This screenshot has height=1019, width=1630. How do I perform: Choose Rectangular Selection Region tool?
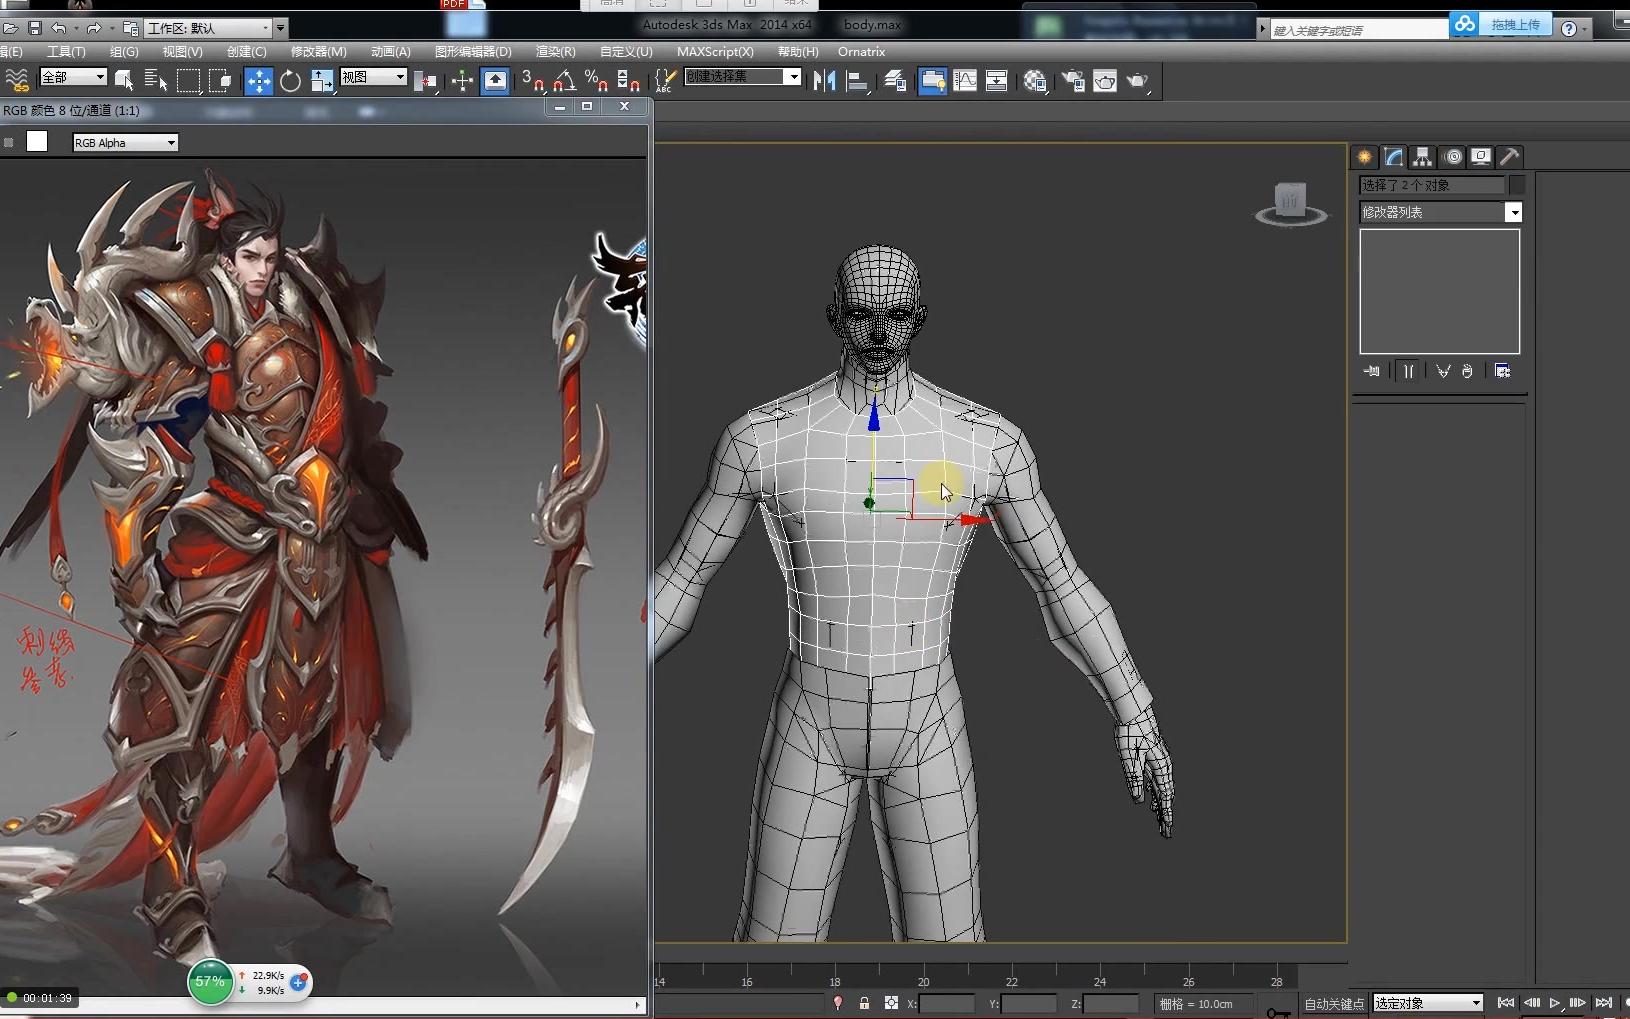tap(188, 80)
